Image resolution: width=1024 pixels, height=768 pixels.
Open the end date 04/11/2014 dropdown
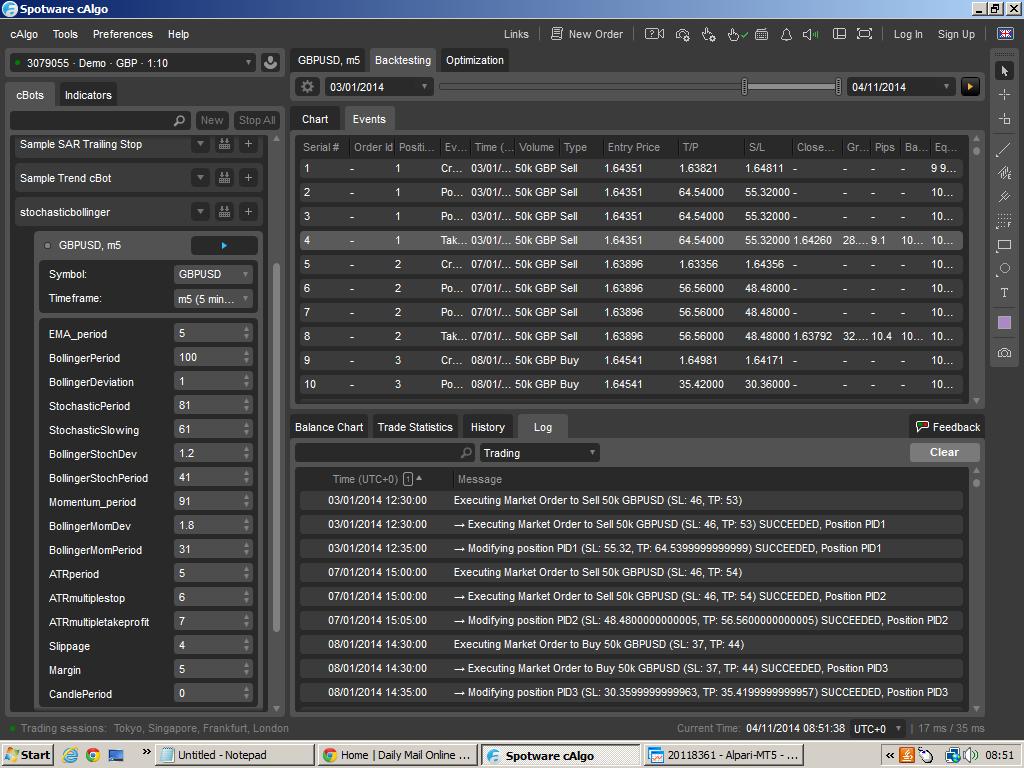pos(901,87)
